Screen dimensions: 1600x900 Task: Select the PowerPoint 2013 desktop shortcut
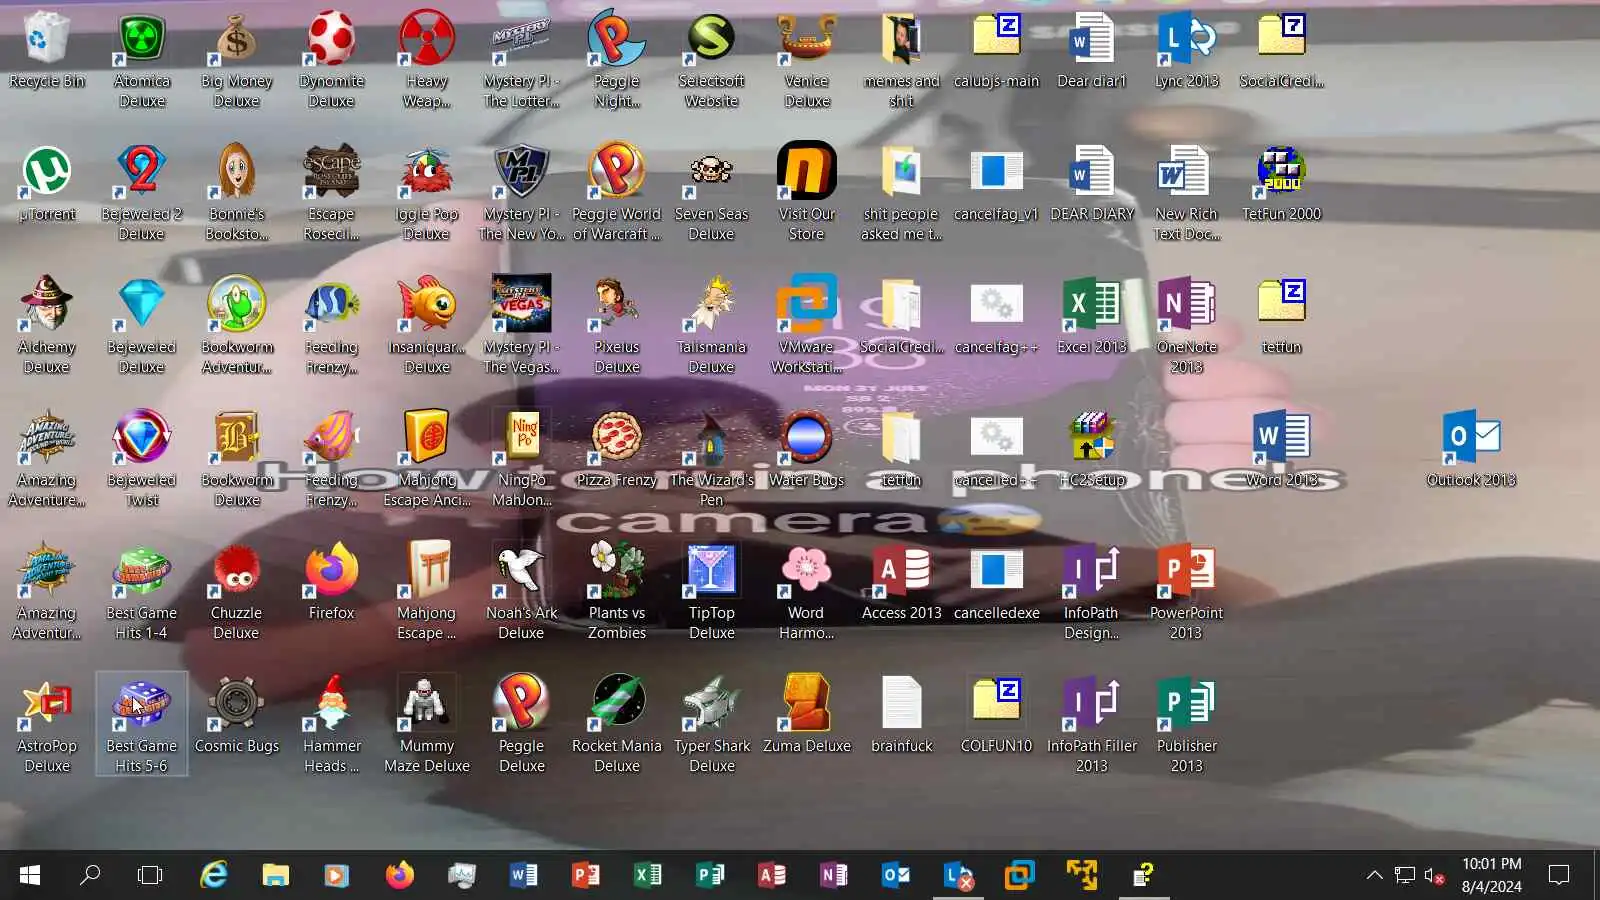click(x=1187, y=592)
